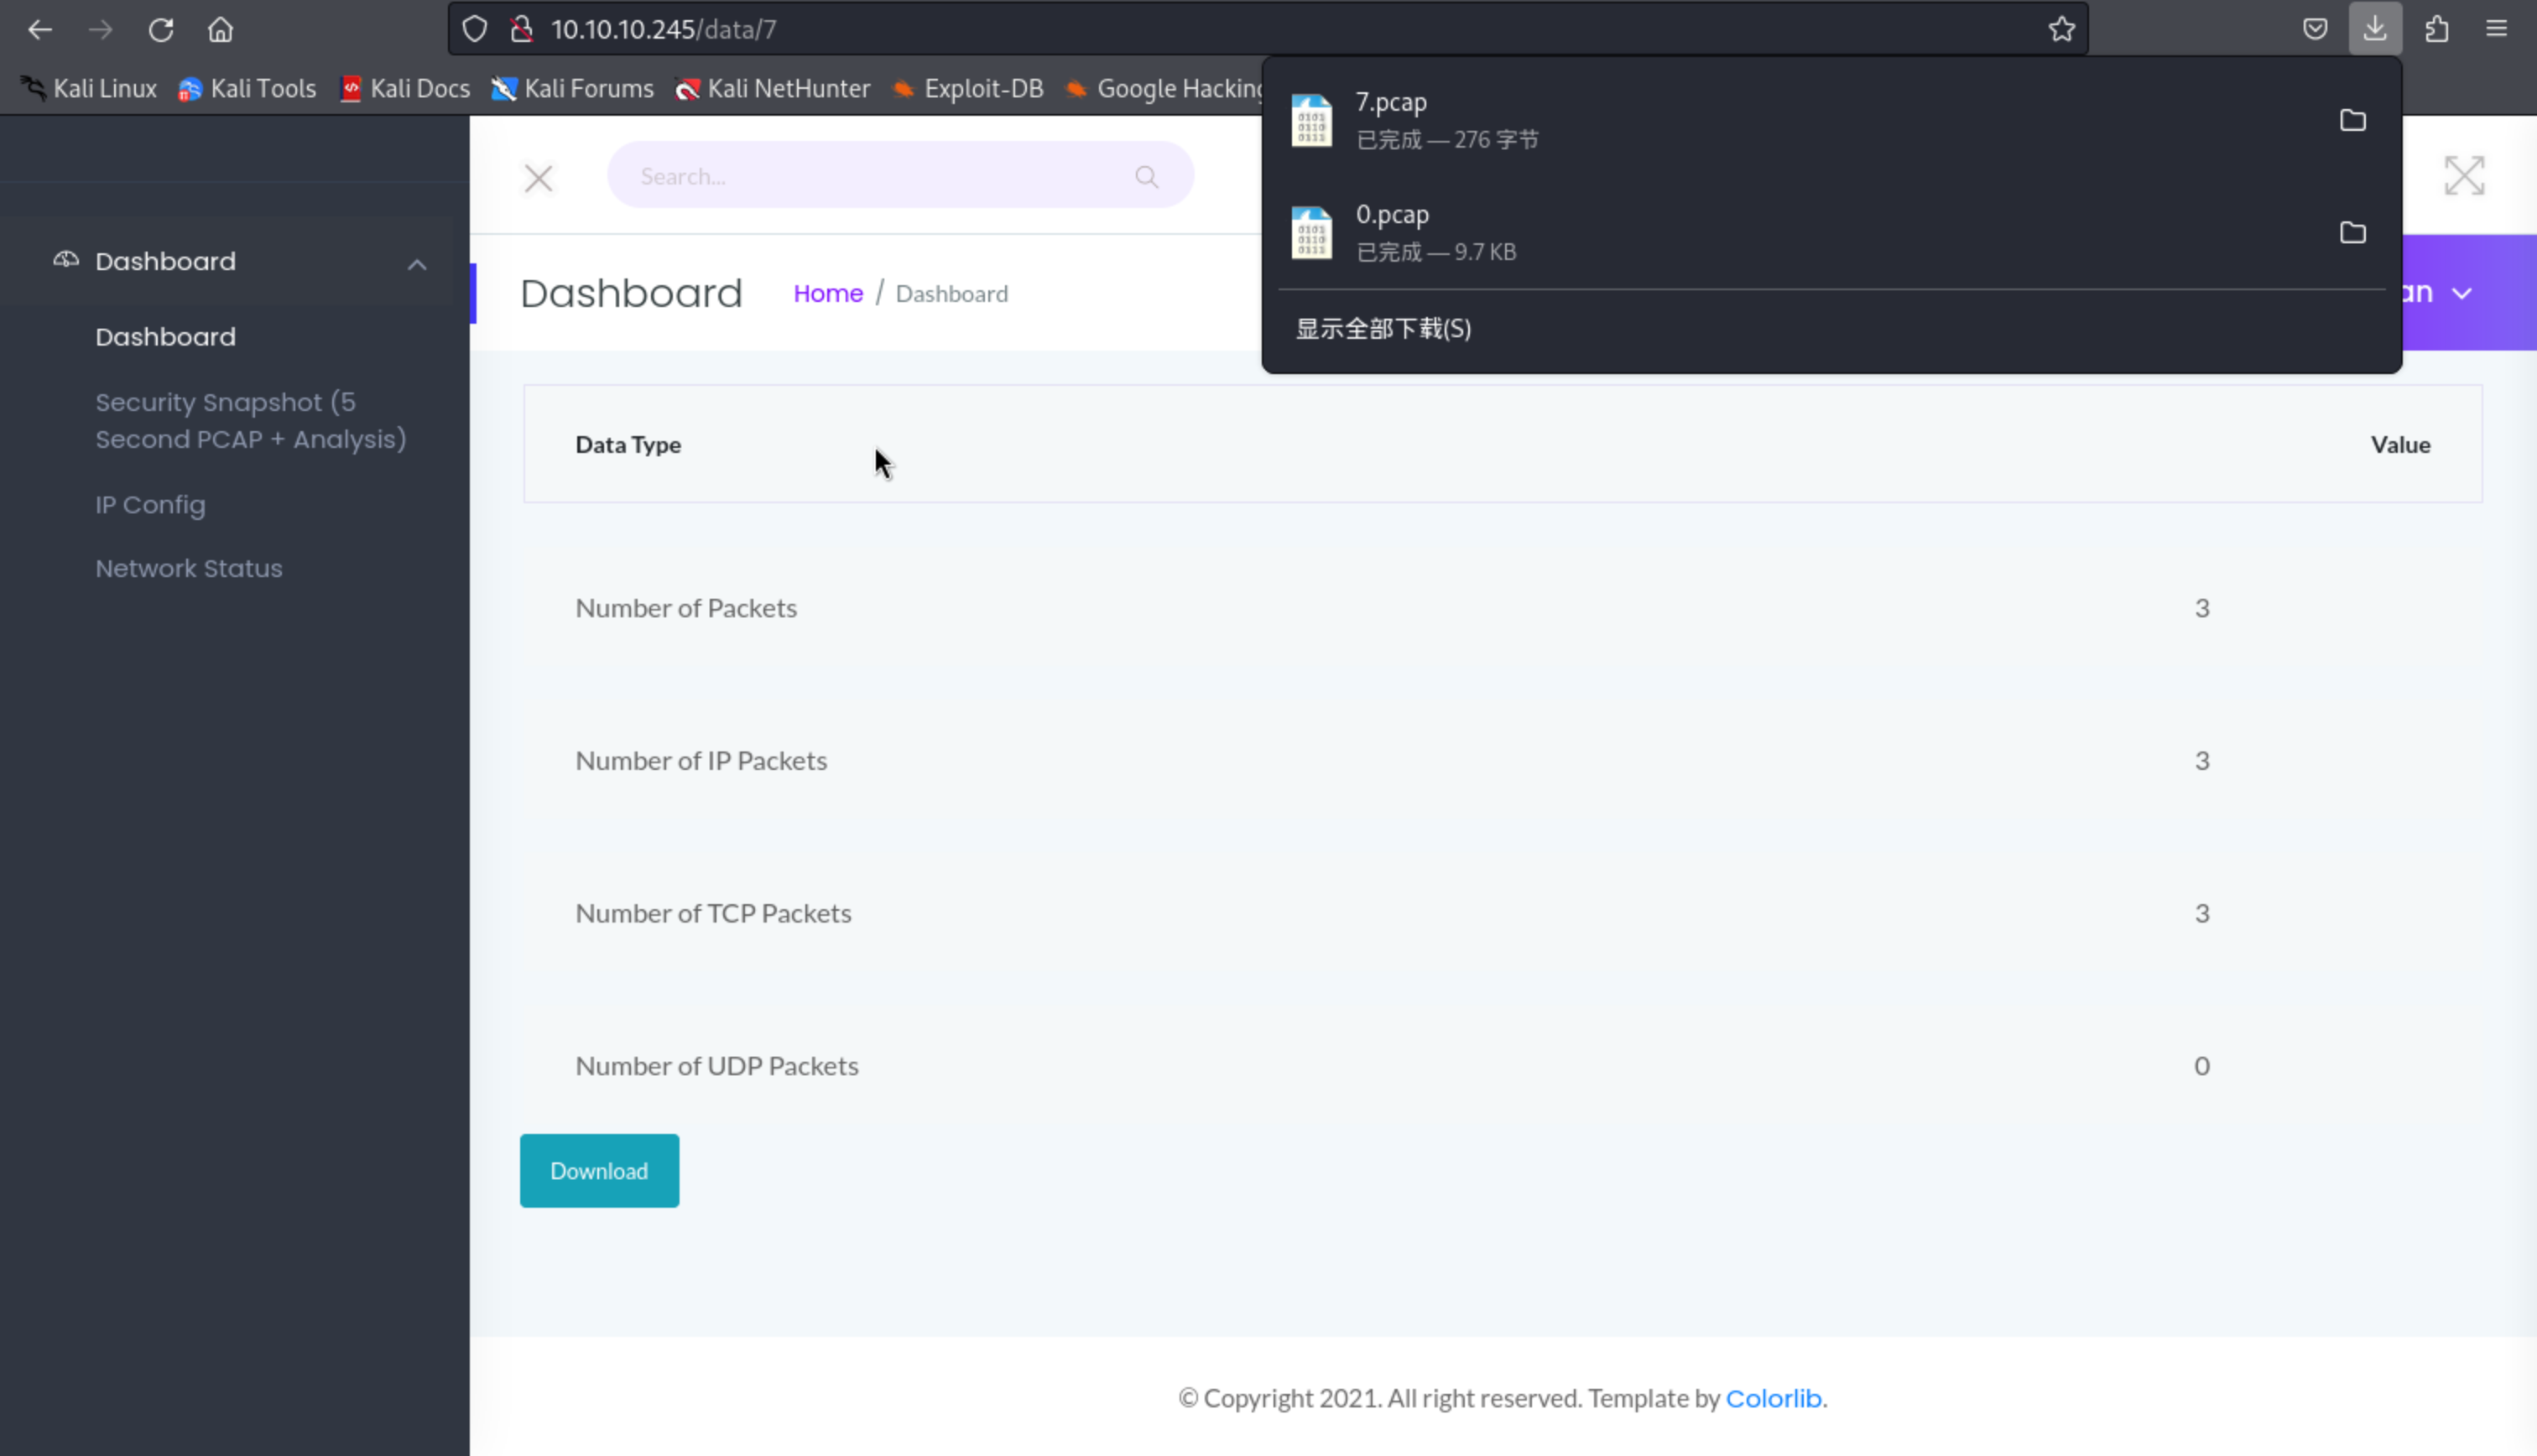The width and height of the screenshot is (2537, 1456).
Task: Click the teal Download button
Action: (599, 1171)
